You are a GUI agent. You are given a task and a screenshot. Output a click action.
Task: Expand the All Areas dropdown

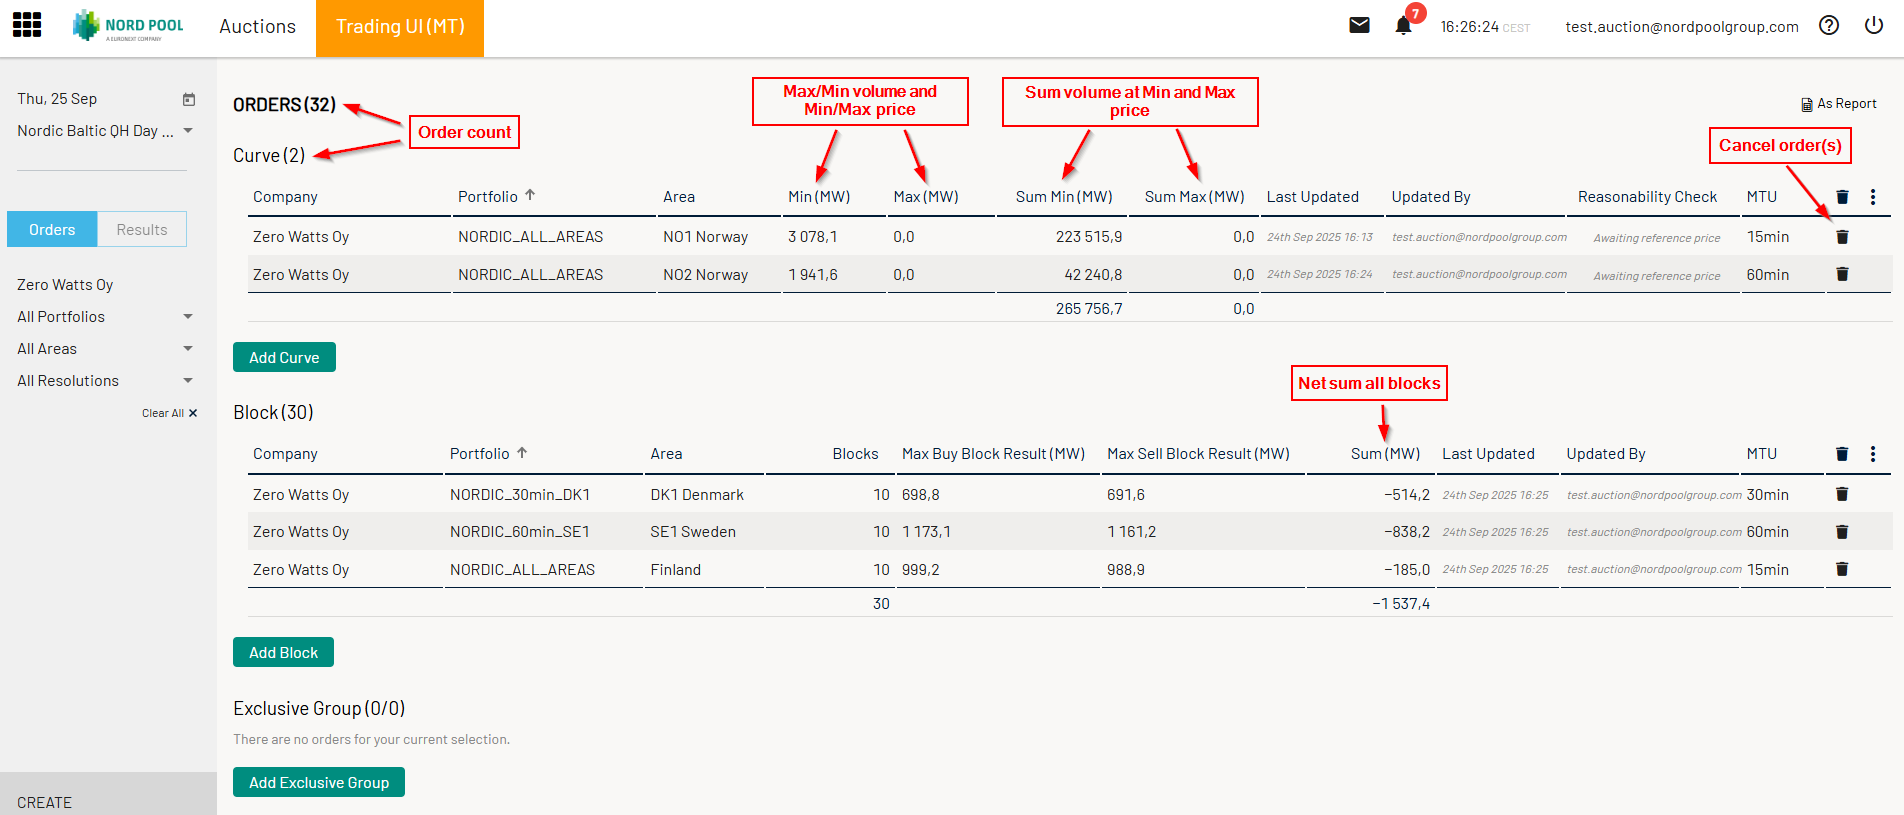pyautogui.click(x=188, y=349)
